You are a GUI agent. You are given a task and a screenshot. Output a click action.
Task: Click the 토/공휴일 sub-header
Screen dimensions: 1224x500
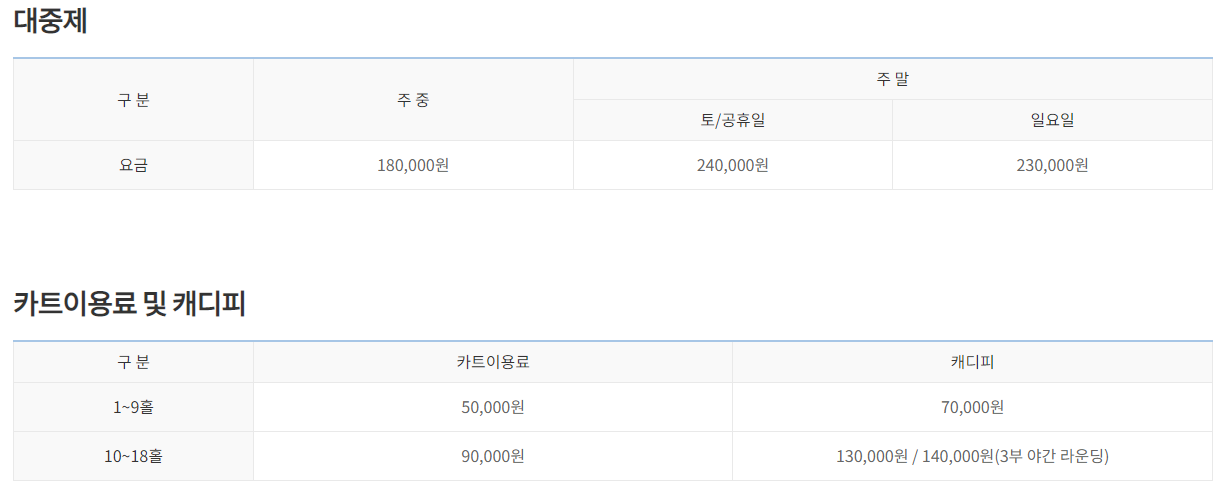pyautogui.click(x=733, y=121)
